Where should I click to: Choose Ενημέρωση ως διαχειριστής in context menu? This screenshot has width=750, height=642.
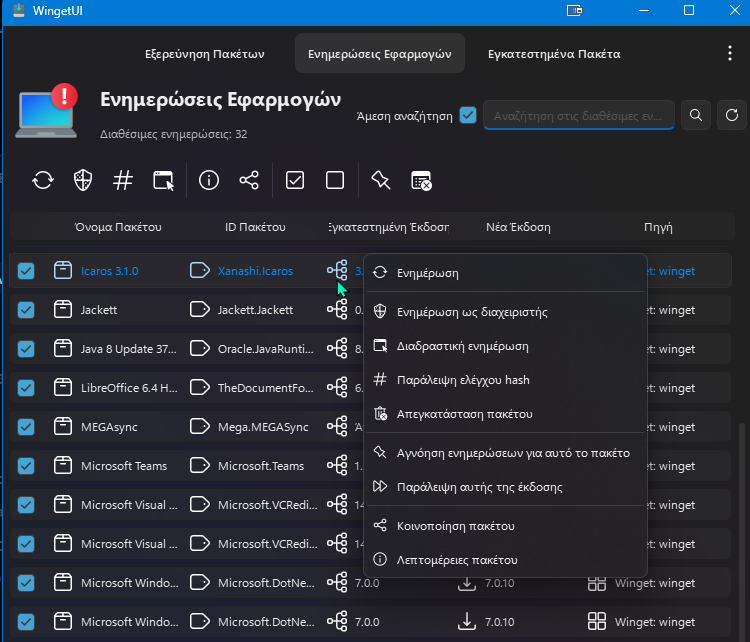click(505, 312)
